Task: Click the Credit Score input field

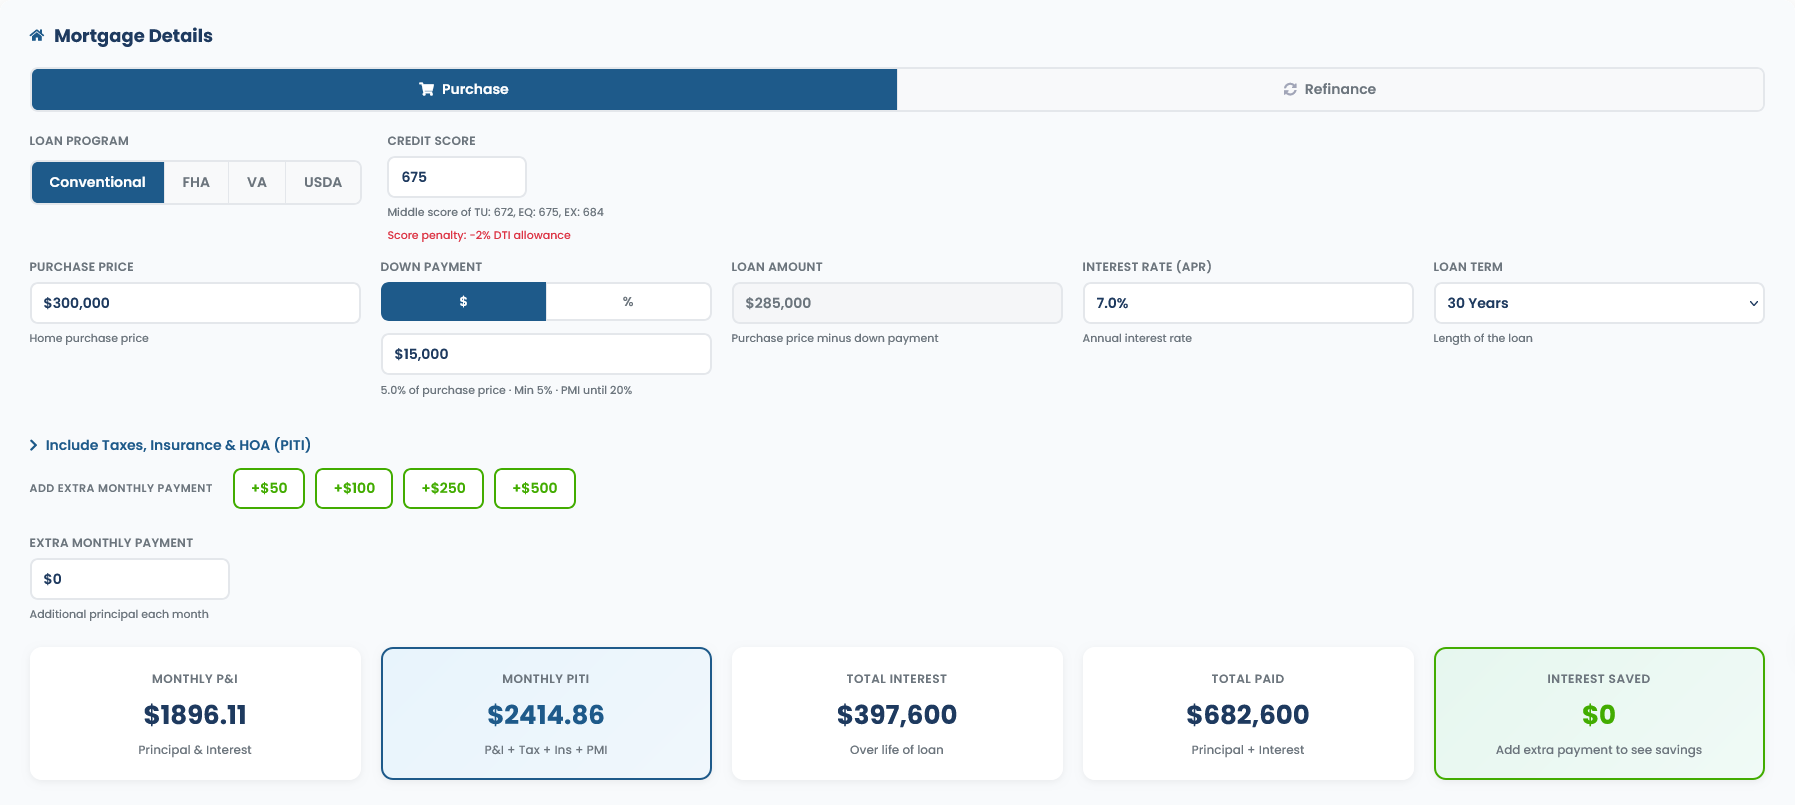Action: [x=456, y=176]
